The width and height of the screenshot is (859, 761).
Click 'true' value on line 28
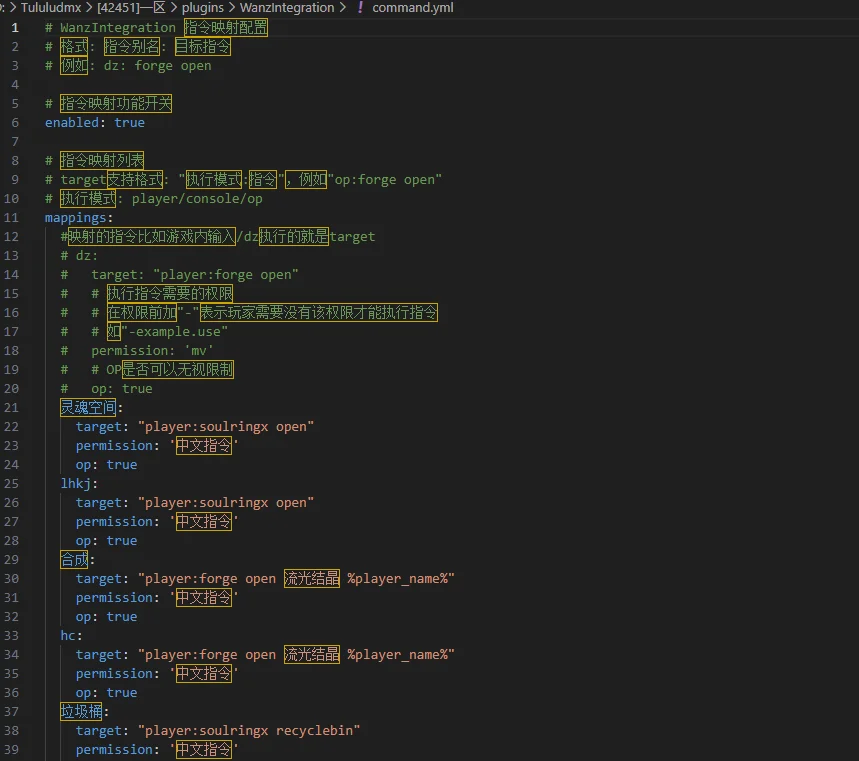[122, 541]
